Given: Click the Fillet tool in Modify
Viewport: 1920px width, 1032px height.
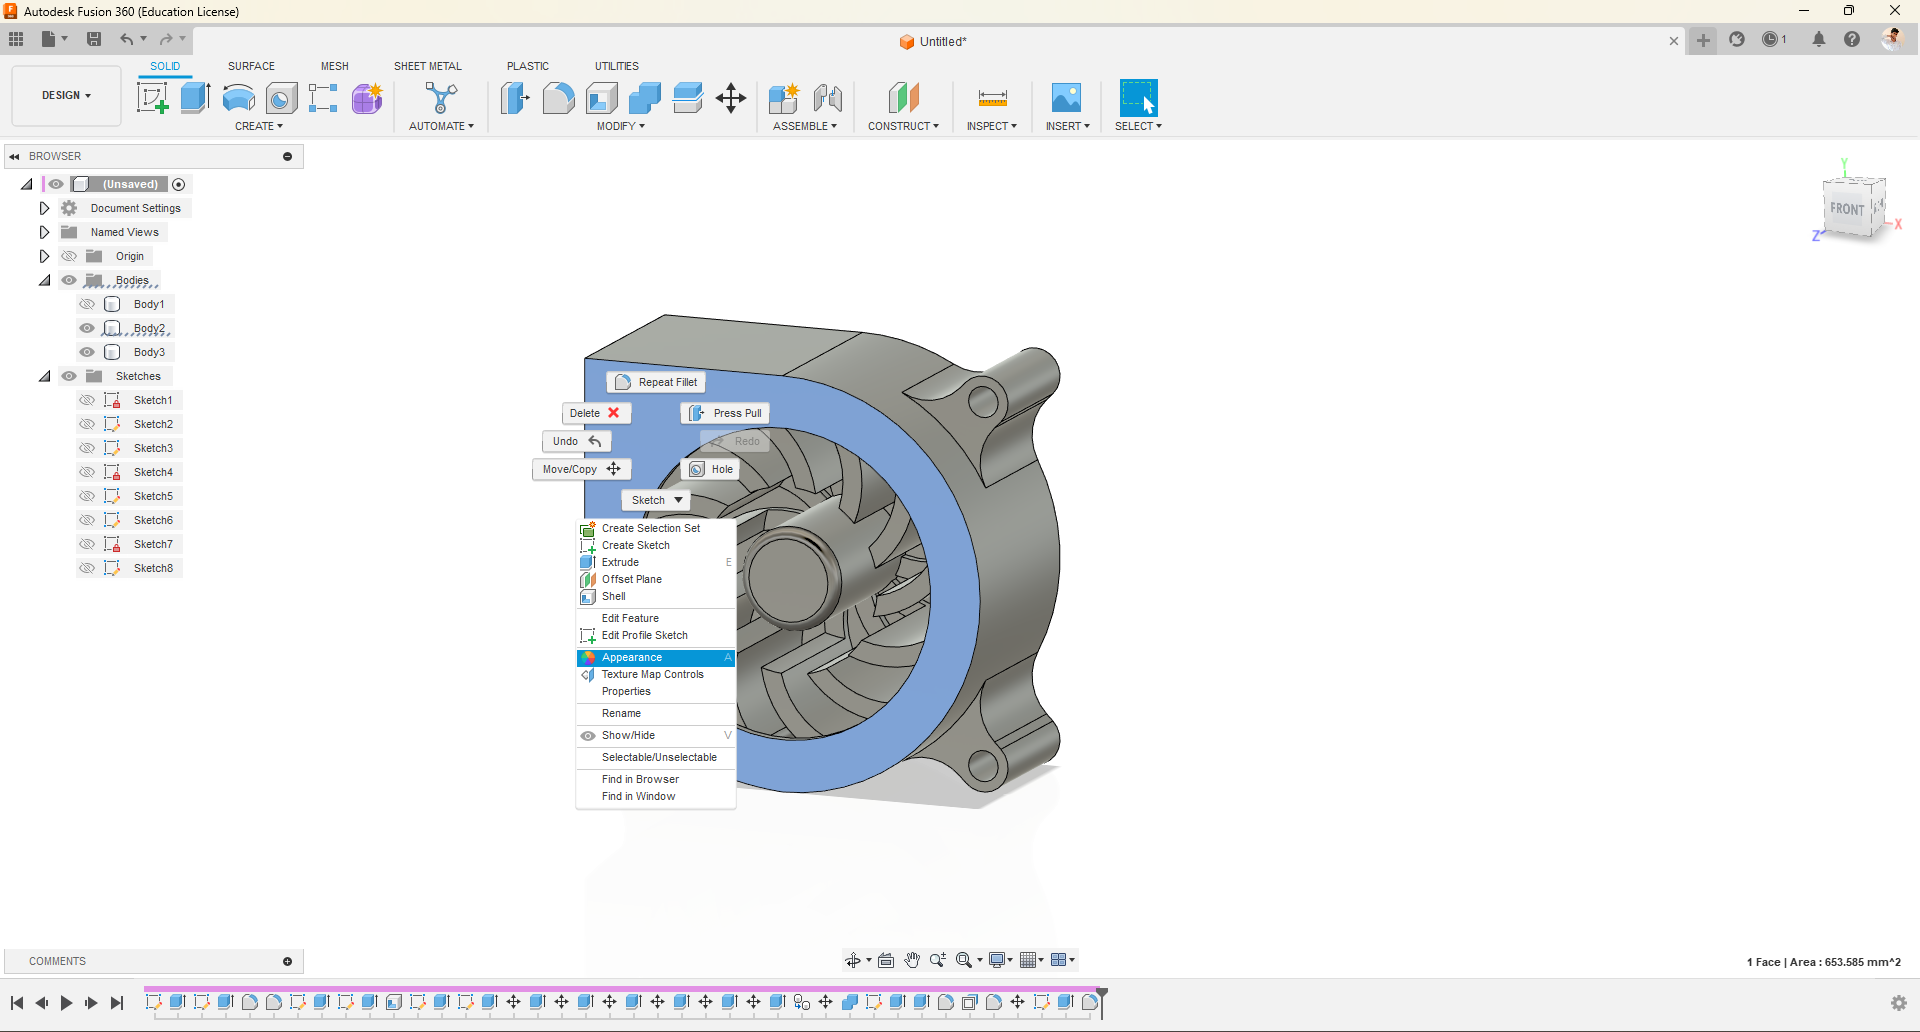Looking at the screenshot, I should 558,98.
